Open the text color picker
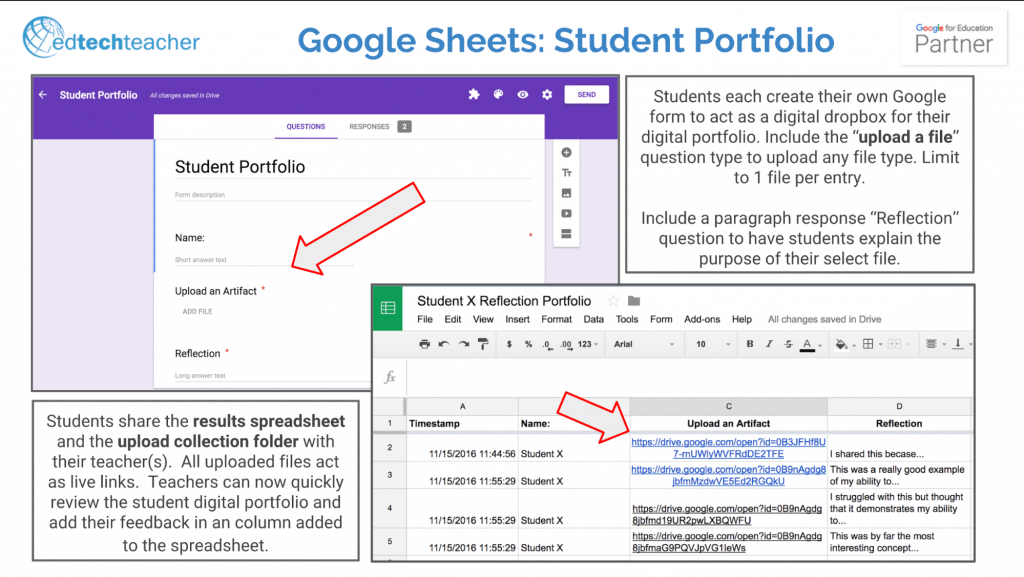This screenshot has height=577, width=1024. 806,344
